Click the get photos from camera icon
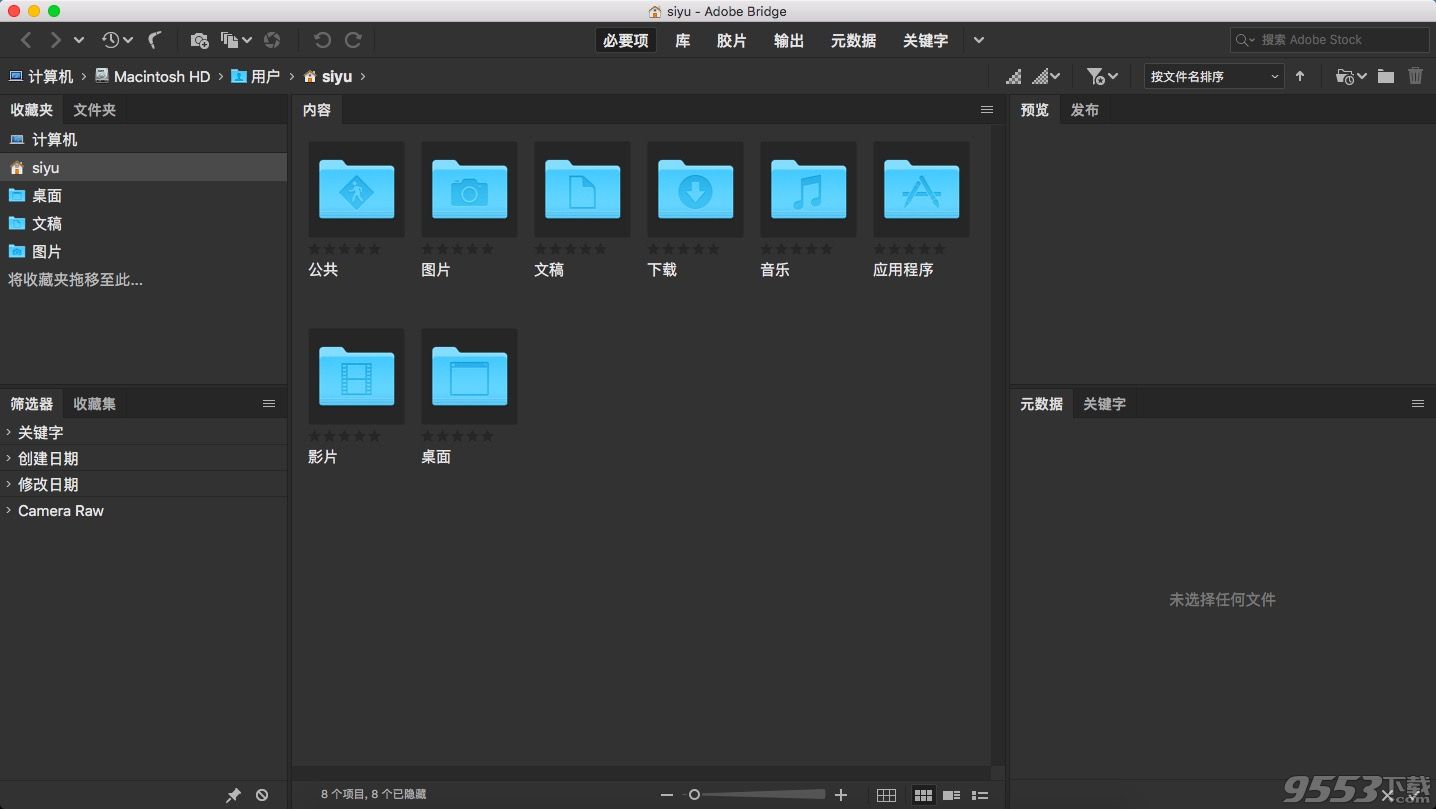1436x809 pixels. tap(199, 40)
